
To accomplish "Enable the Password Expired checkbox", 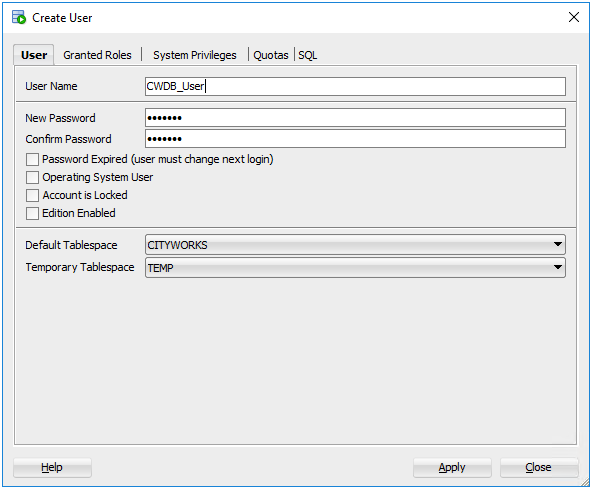I will [32, 159].
